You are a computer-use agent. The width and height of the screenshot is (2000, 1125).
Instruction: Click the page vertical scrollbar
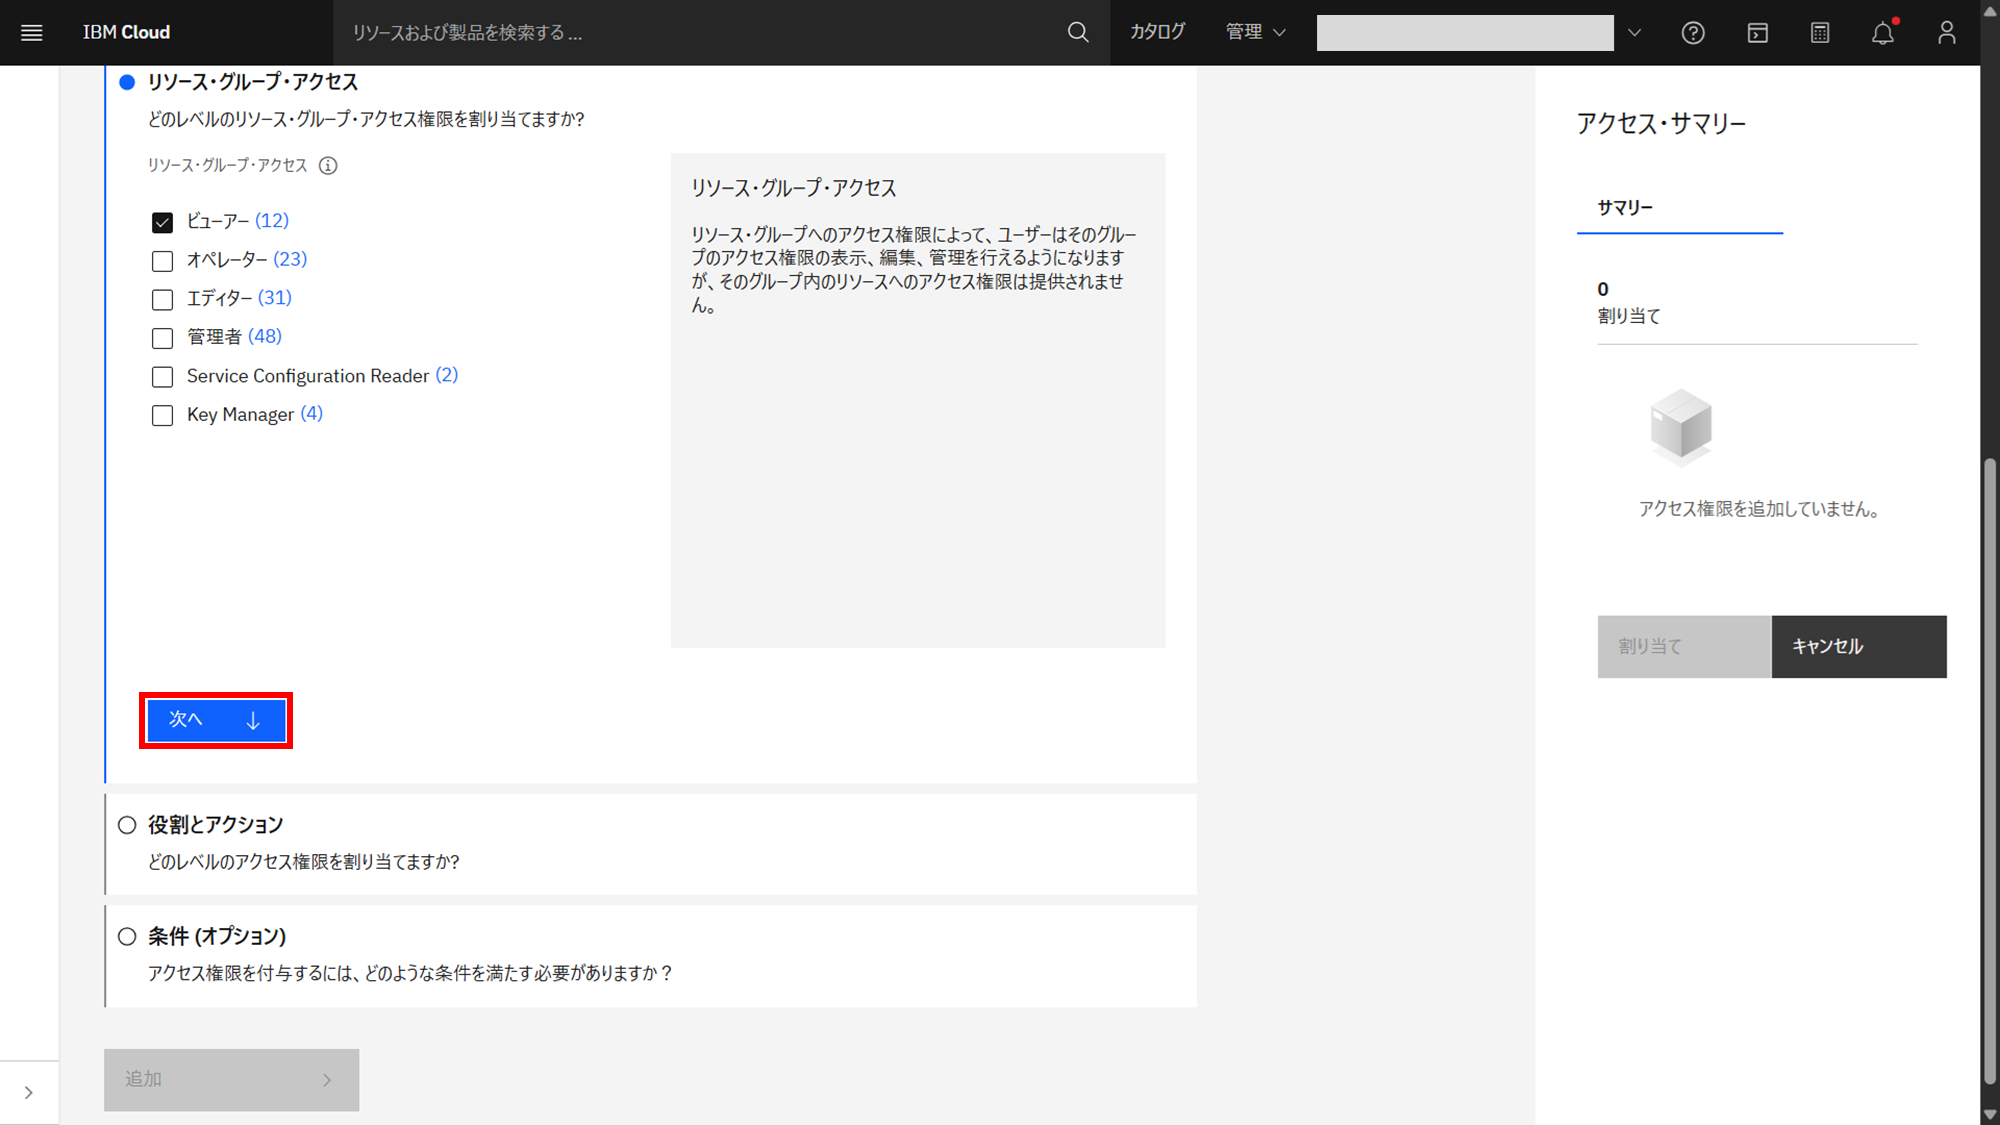[x=1989, y=770]
